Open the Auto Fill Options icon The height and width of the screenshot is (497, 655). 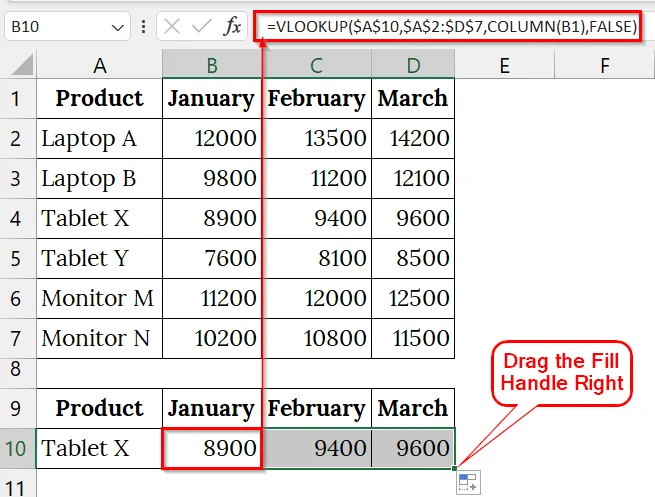click(468, 482)
